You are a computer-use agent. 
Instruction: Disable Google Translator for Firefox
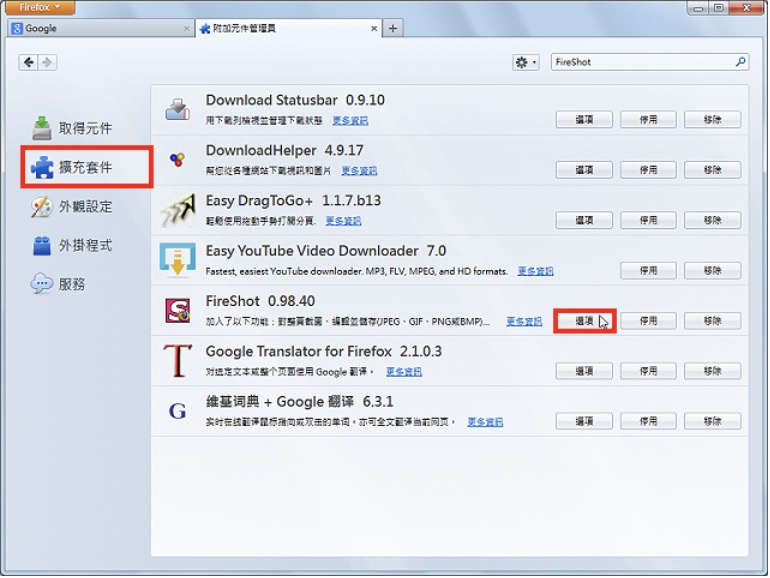point(648,371)
